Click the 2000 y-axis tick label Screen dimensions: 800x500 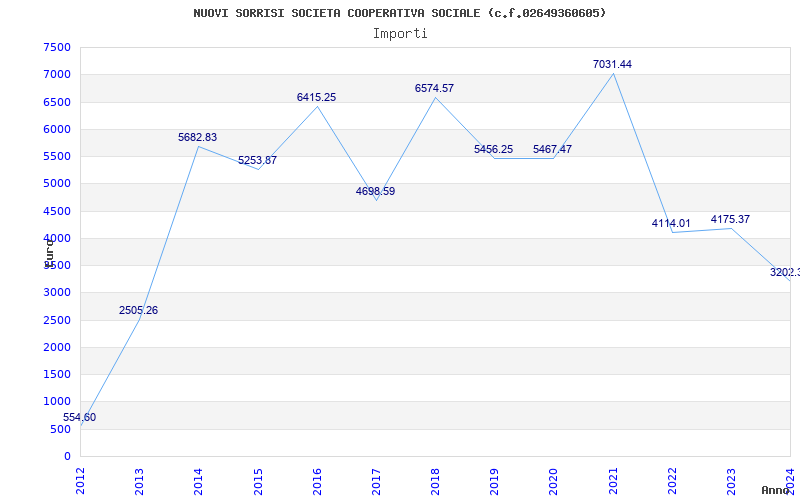pyautogui.click(x=57, y=347)
